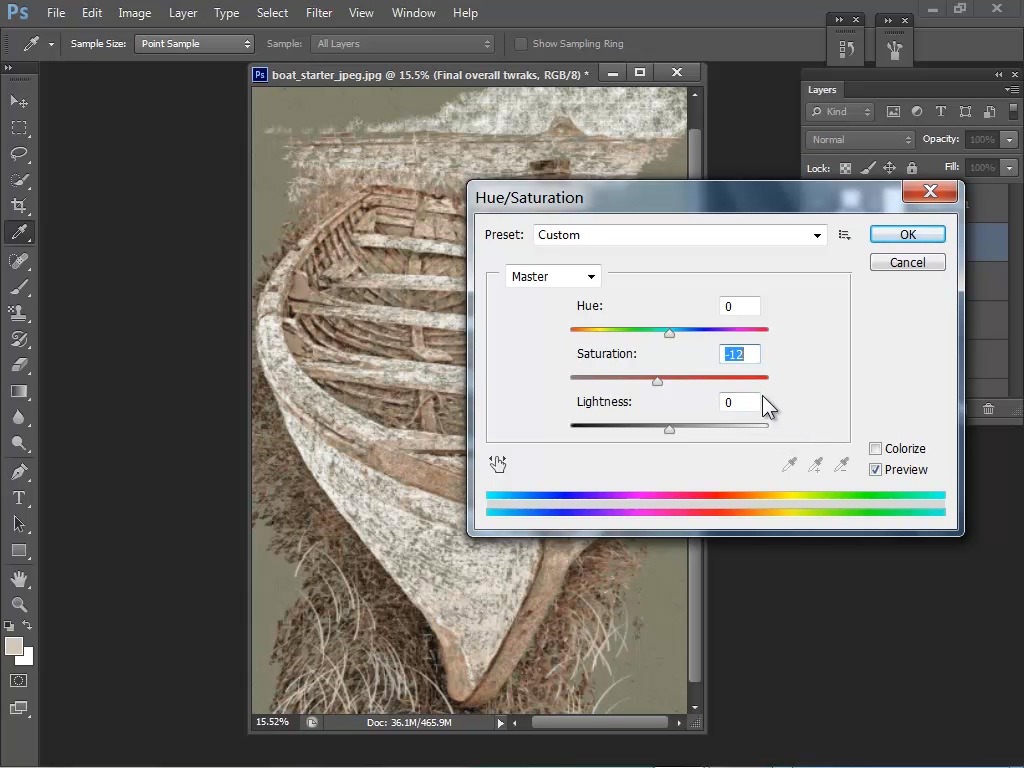
Task: Click the Saturation slider handle
Action: [x=658, y=381]
